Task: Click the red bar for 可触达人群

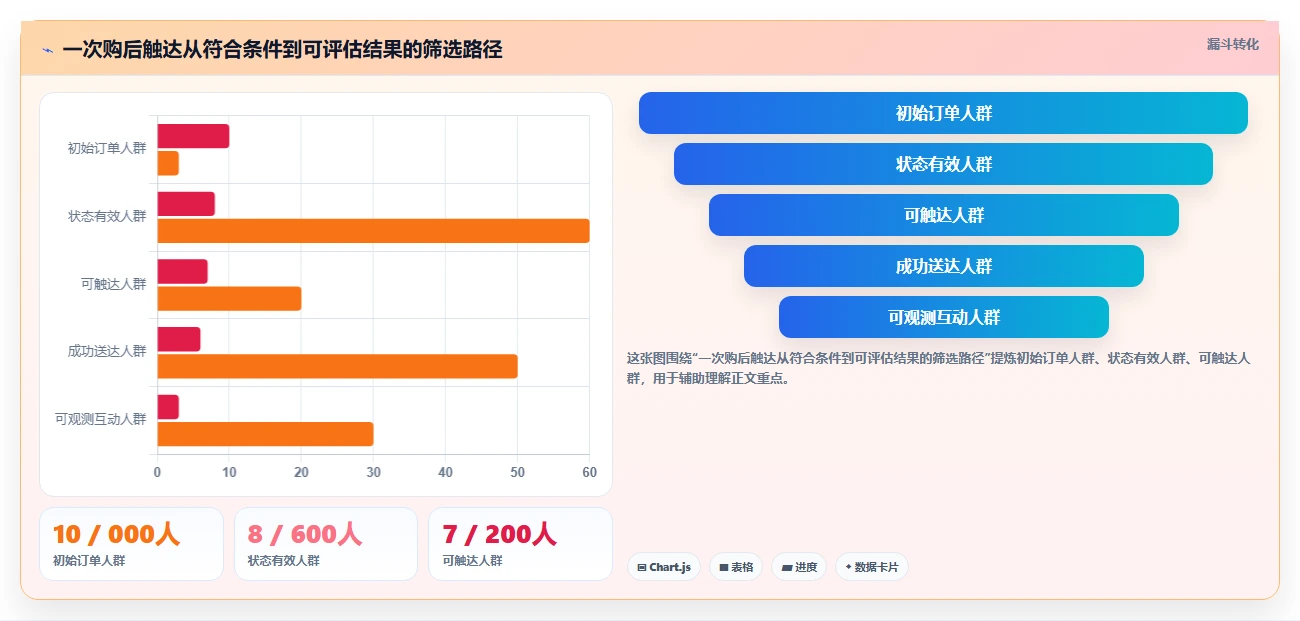Action: click(182, 271)
